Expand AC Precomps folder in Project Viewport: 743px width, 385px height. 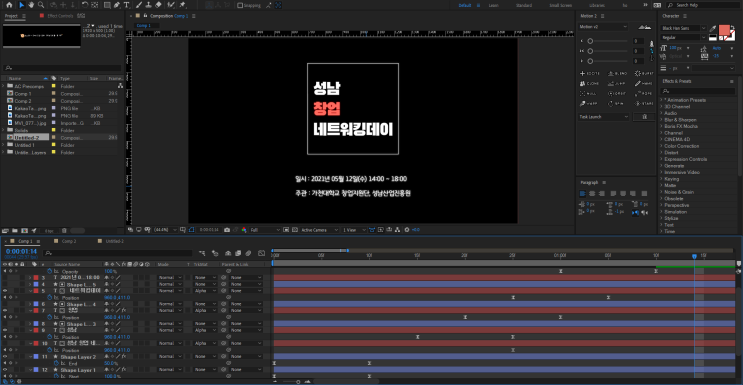(x=3, y=86)
